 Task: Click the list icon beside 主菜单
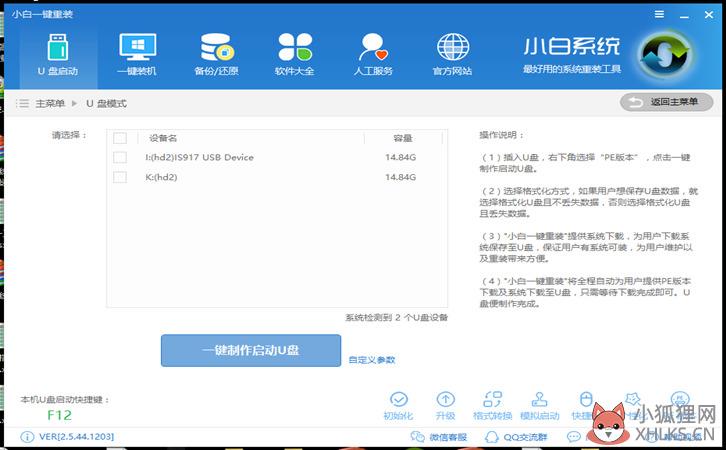point(23,103)
